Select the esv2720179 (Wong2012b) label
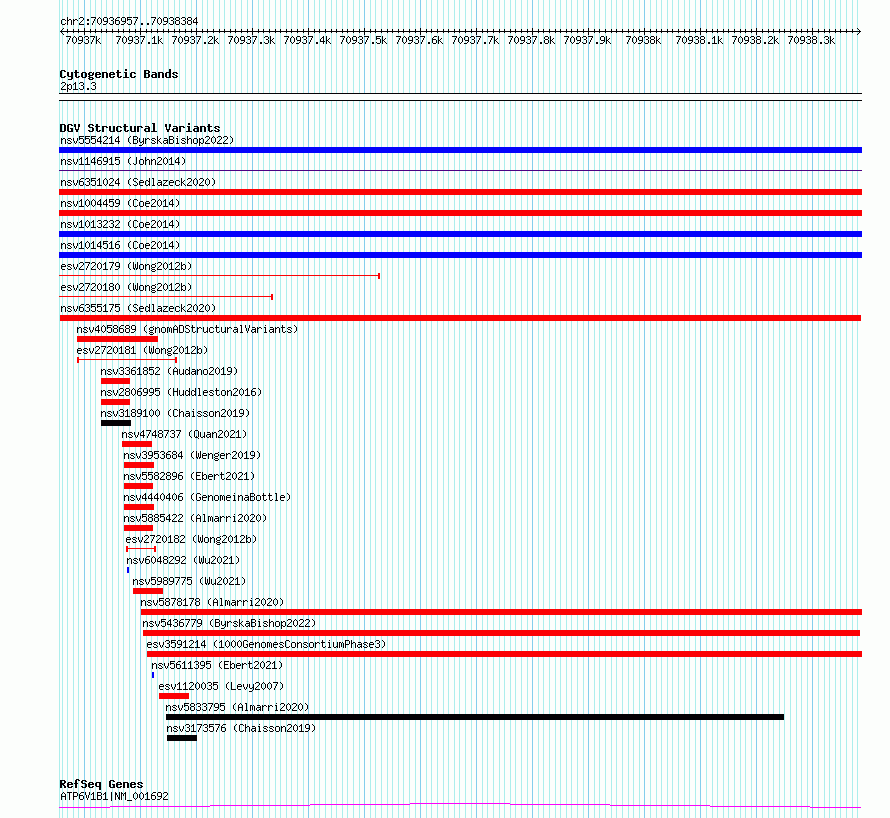The image size is (890, 818). click(126, 266)
